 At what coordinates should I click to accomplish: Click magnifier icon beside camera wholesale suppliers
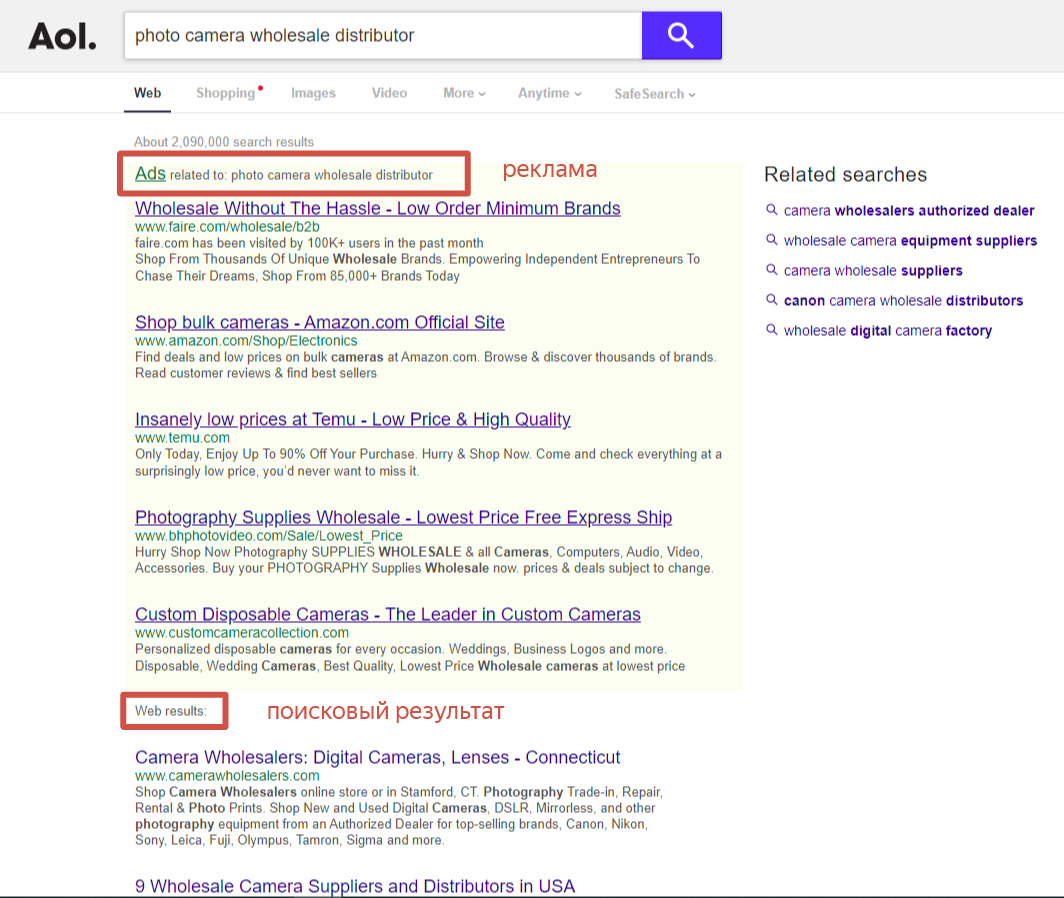772,269
